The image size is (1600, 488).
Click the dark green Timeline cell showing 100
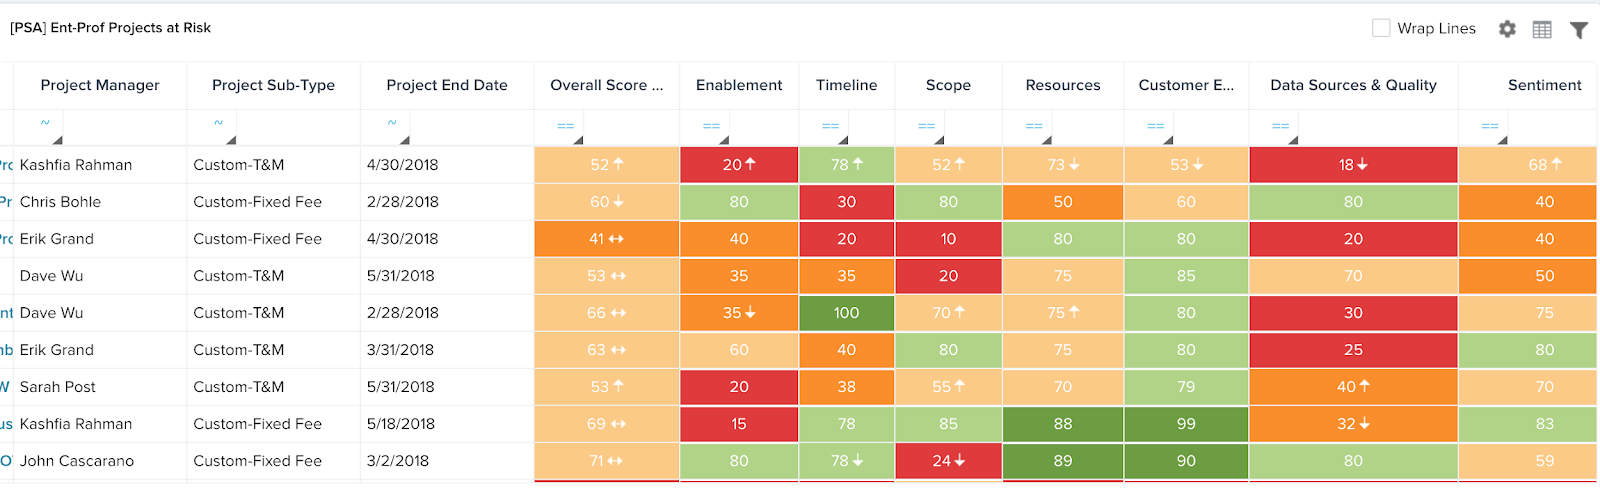[x=846, y=313]
